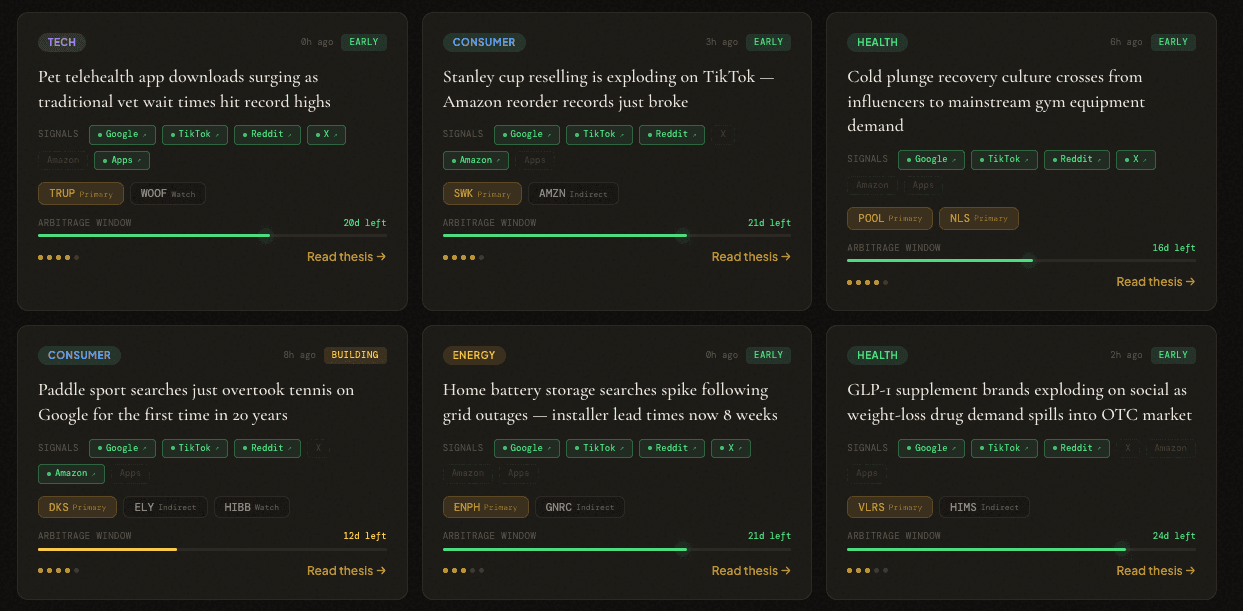Image resolution: width=1243 pixels, height=611 pixels.
Task: Click the ENERGY category tag
Action: (474, 355)
